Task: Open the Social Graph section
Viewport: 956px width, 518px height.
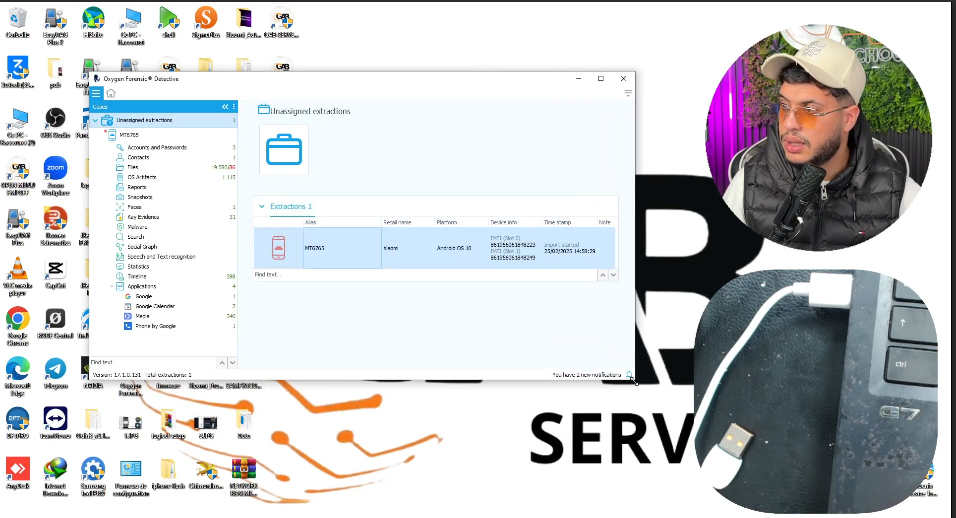Action: [142, 247]
